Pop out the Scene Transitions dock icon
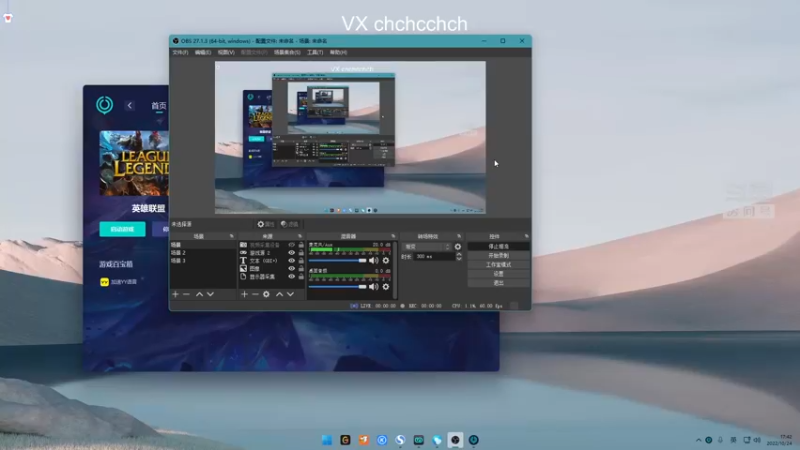Viewport: 800px width, 450px height. 459,236
